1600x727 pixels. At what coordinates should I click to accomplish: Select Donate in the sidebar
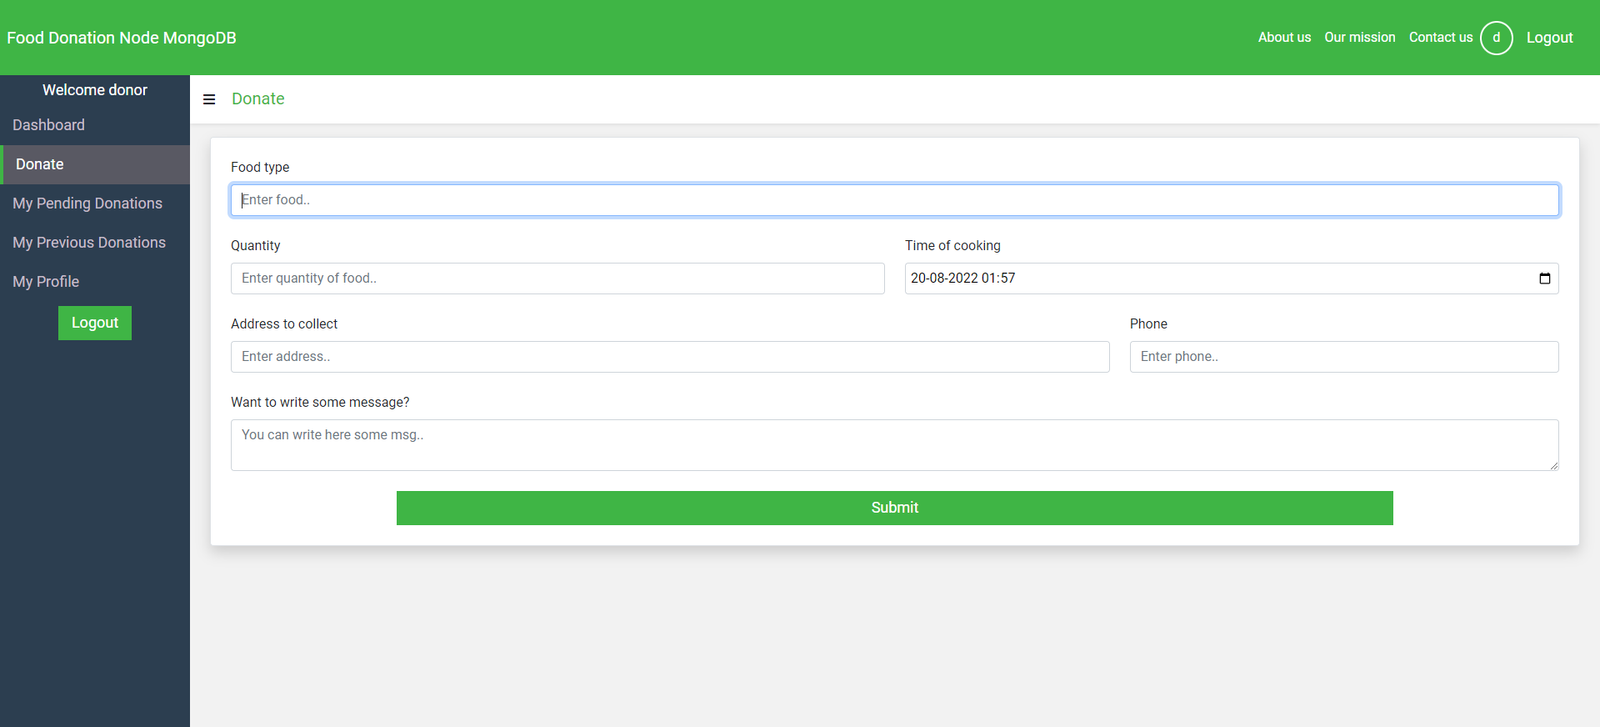40,164
